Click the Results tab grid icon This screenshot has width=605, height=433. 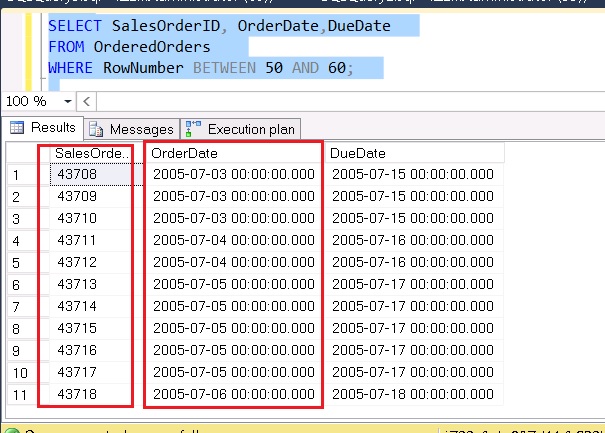point(17,127)
